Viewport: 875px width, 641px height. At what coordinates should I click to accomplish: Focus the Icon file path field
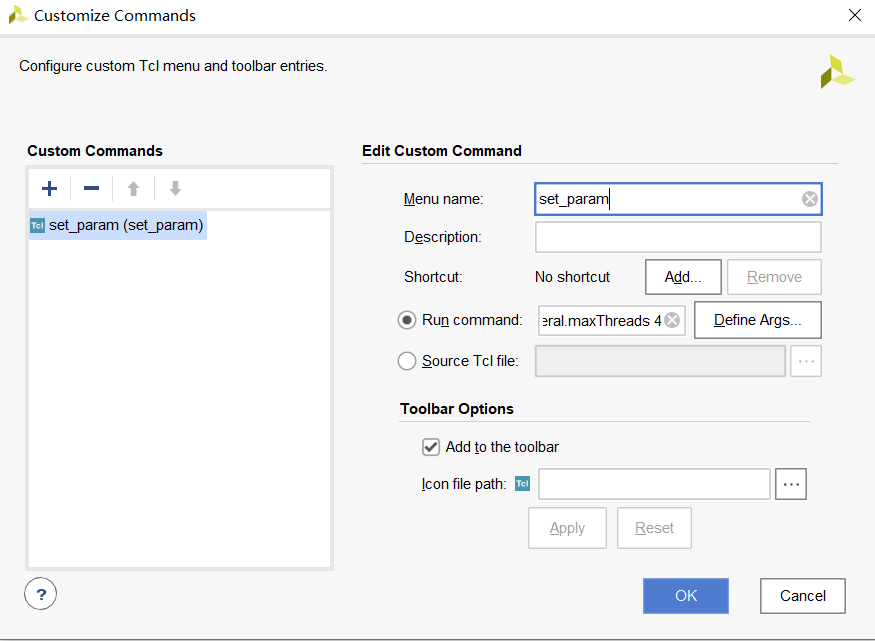pyautogui.click(x=654, y=484)
